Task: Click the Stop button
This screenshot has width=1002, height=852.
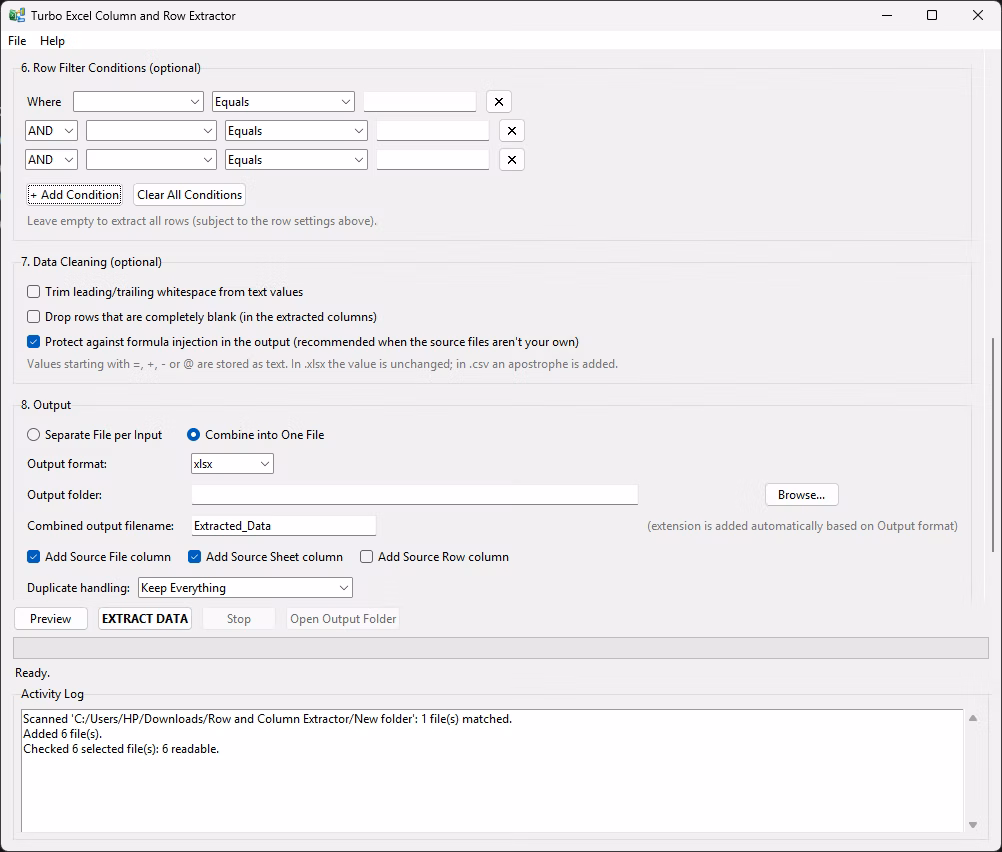Action: 238,619
